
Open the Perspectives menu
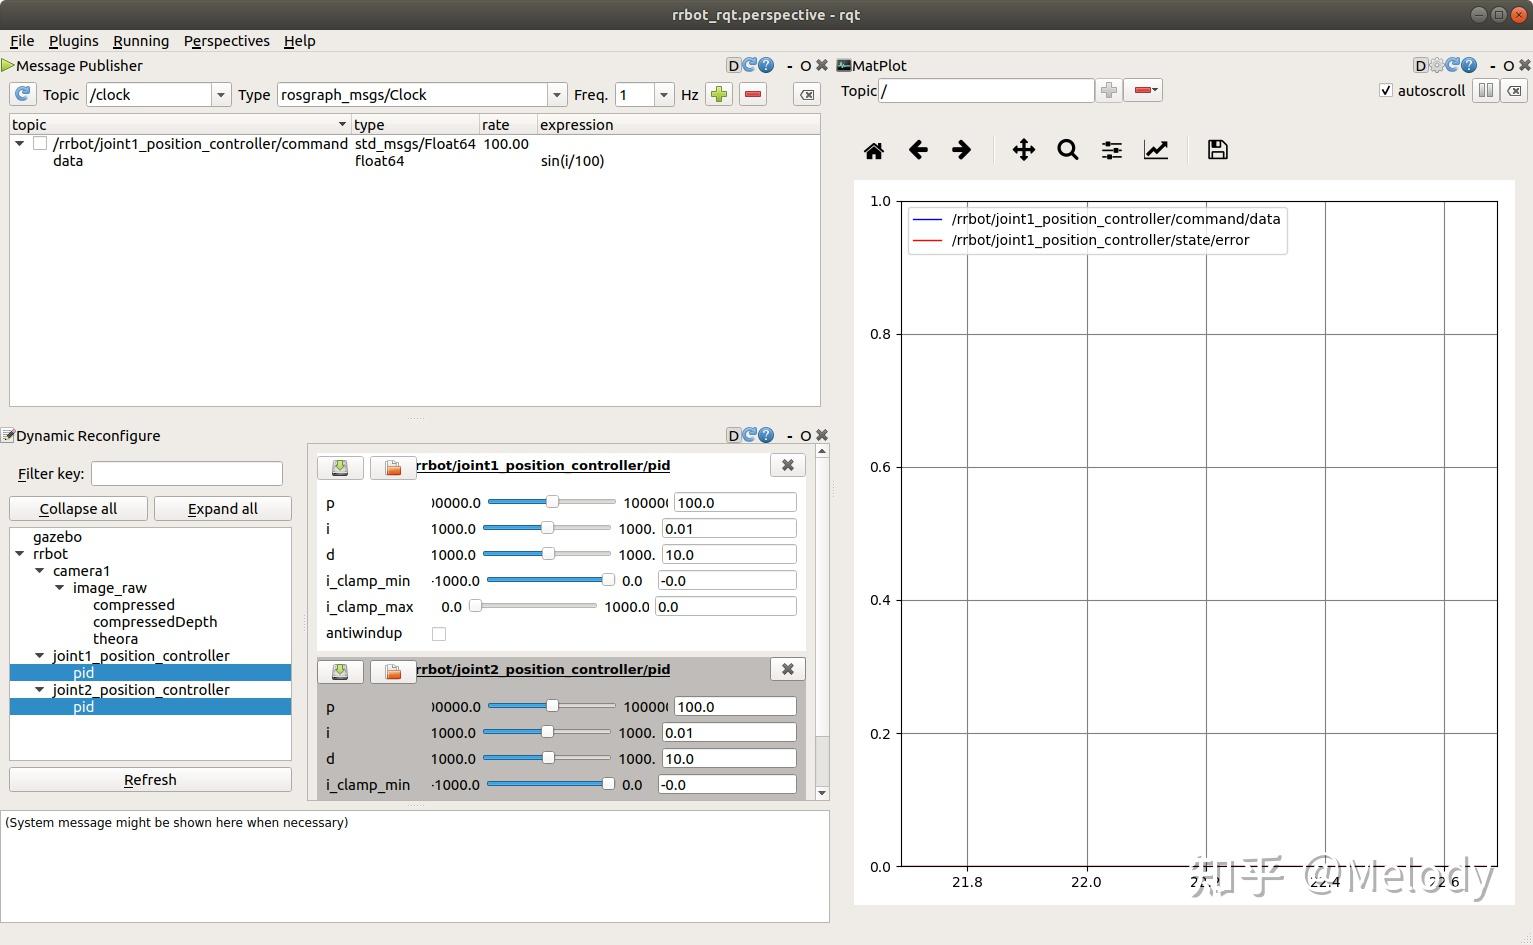(x=226, y=41)
